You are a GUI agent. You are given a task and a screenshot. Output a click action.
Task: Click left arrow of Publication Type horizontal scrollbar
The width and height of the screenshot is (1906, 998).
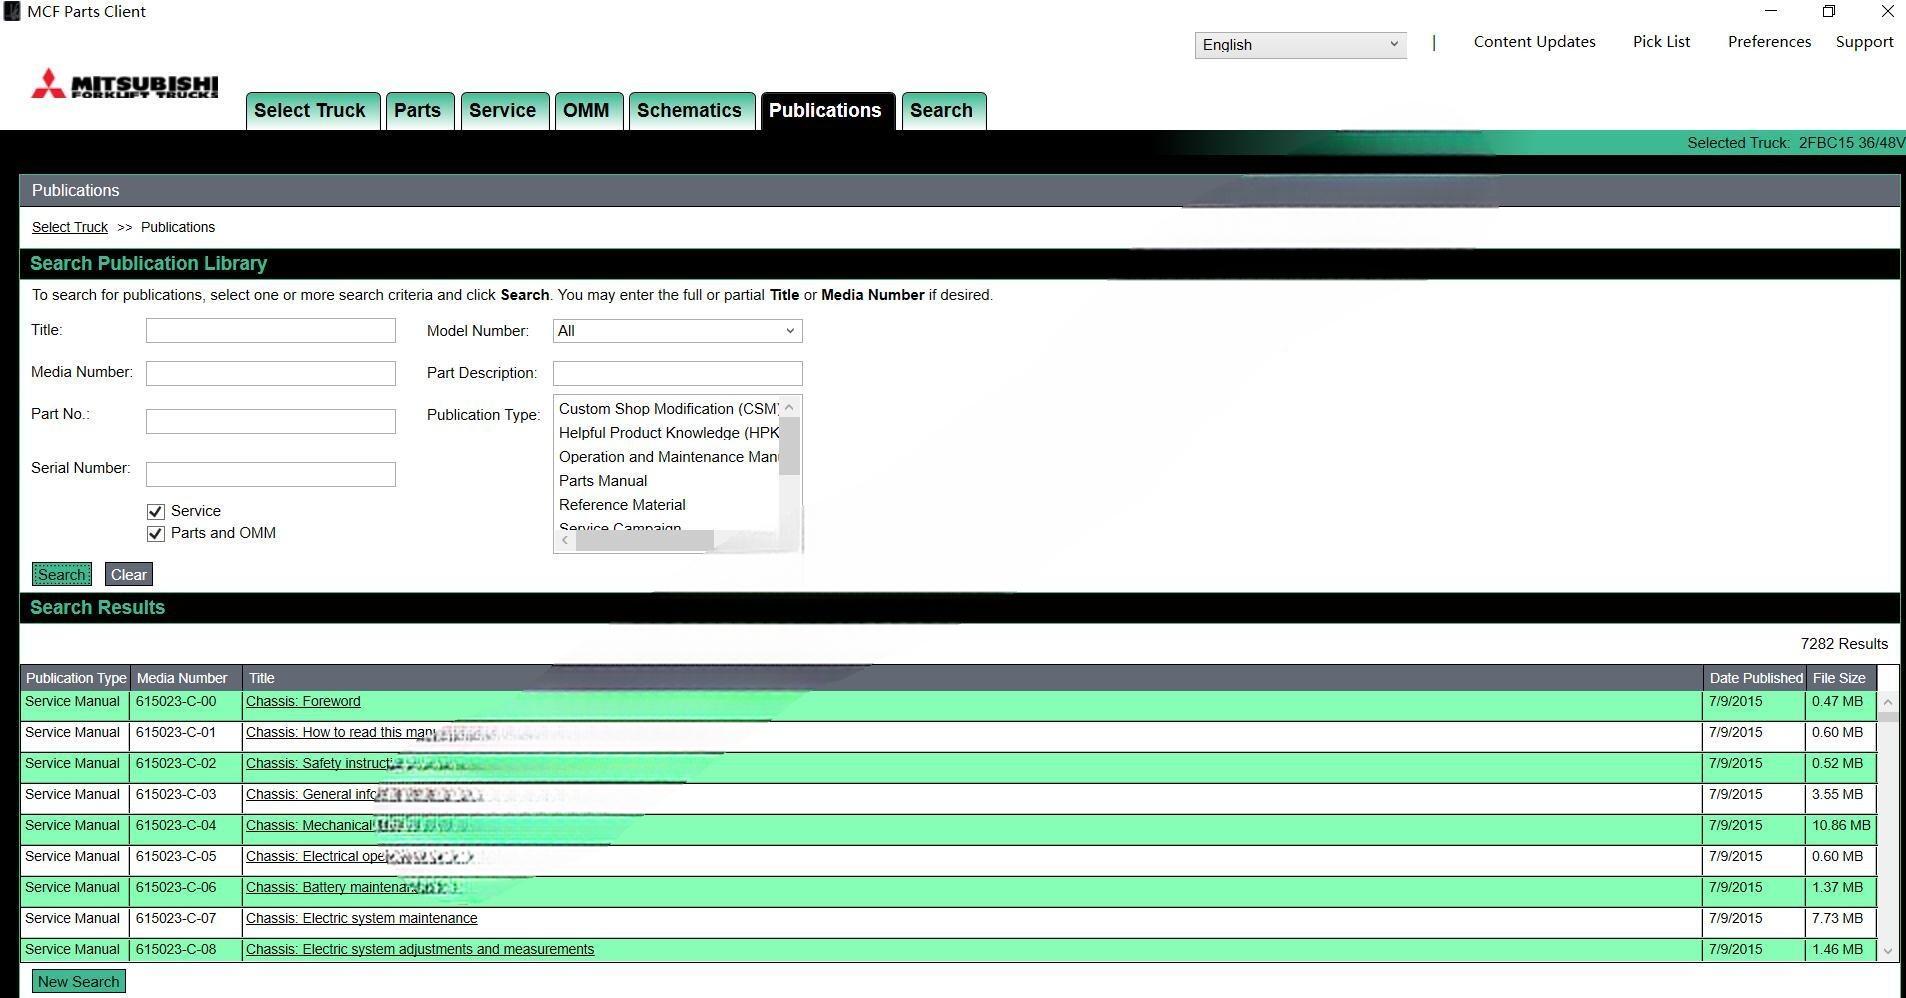click(x=566, y=540)
